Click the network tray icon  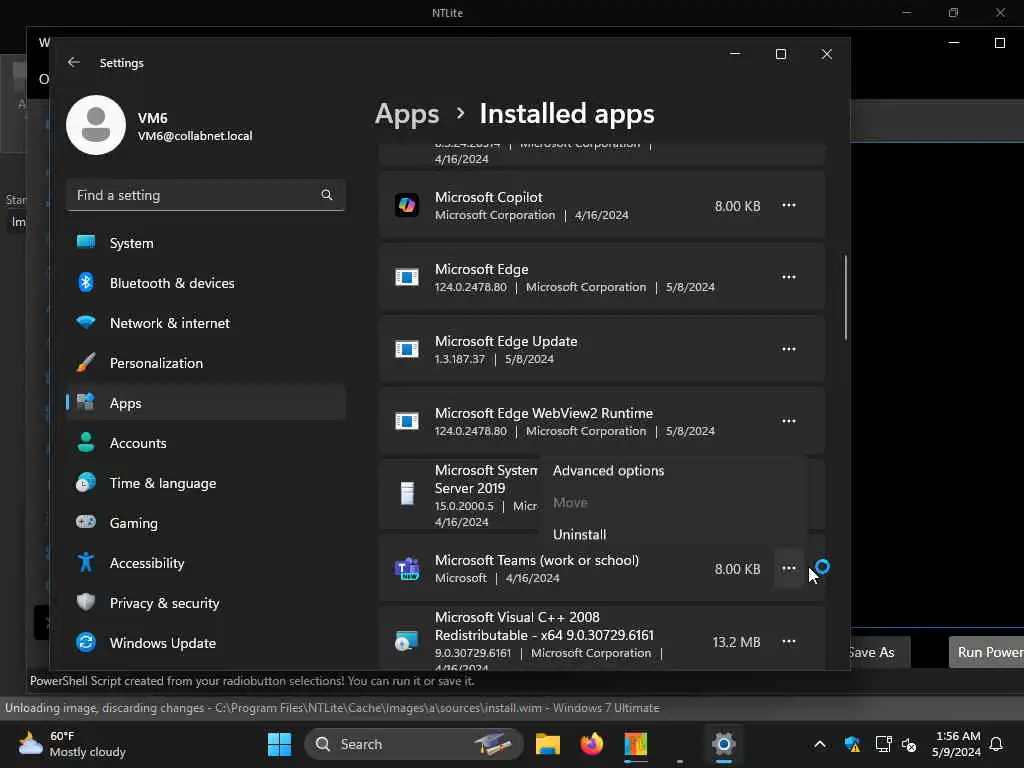pyautogui.click(x=883, y=744)
